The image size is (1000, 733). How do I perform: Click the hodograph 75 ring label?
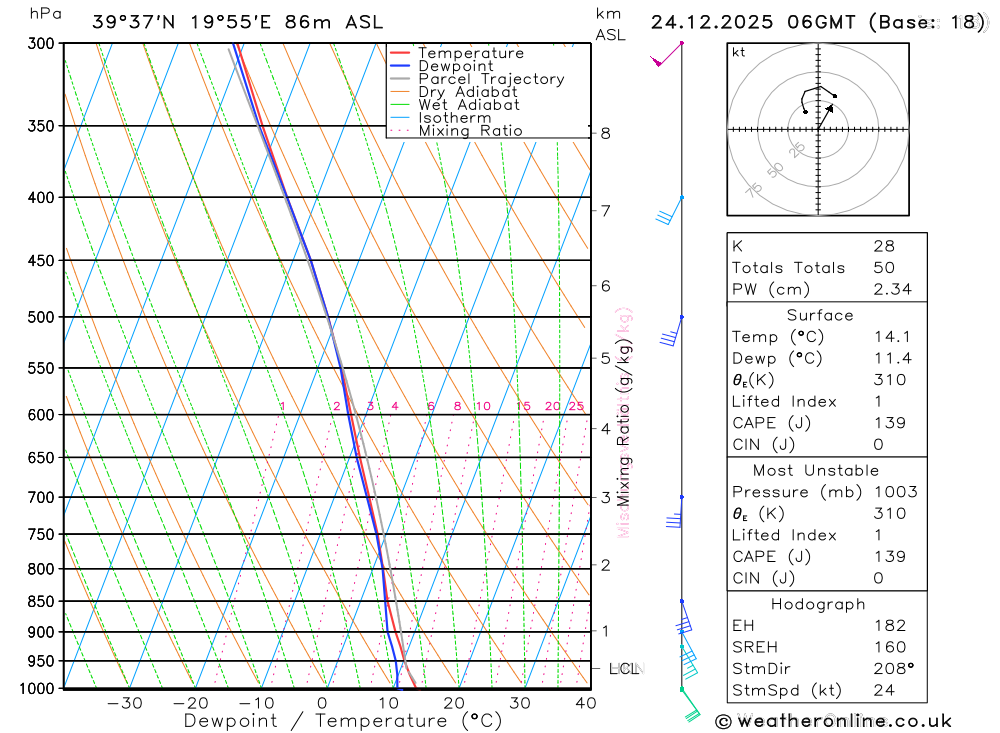(754, 190)
